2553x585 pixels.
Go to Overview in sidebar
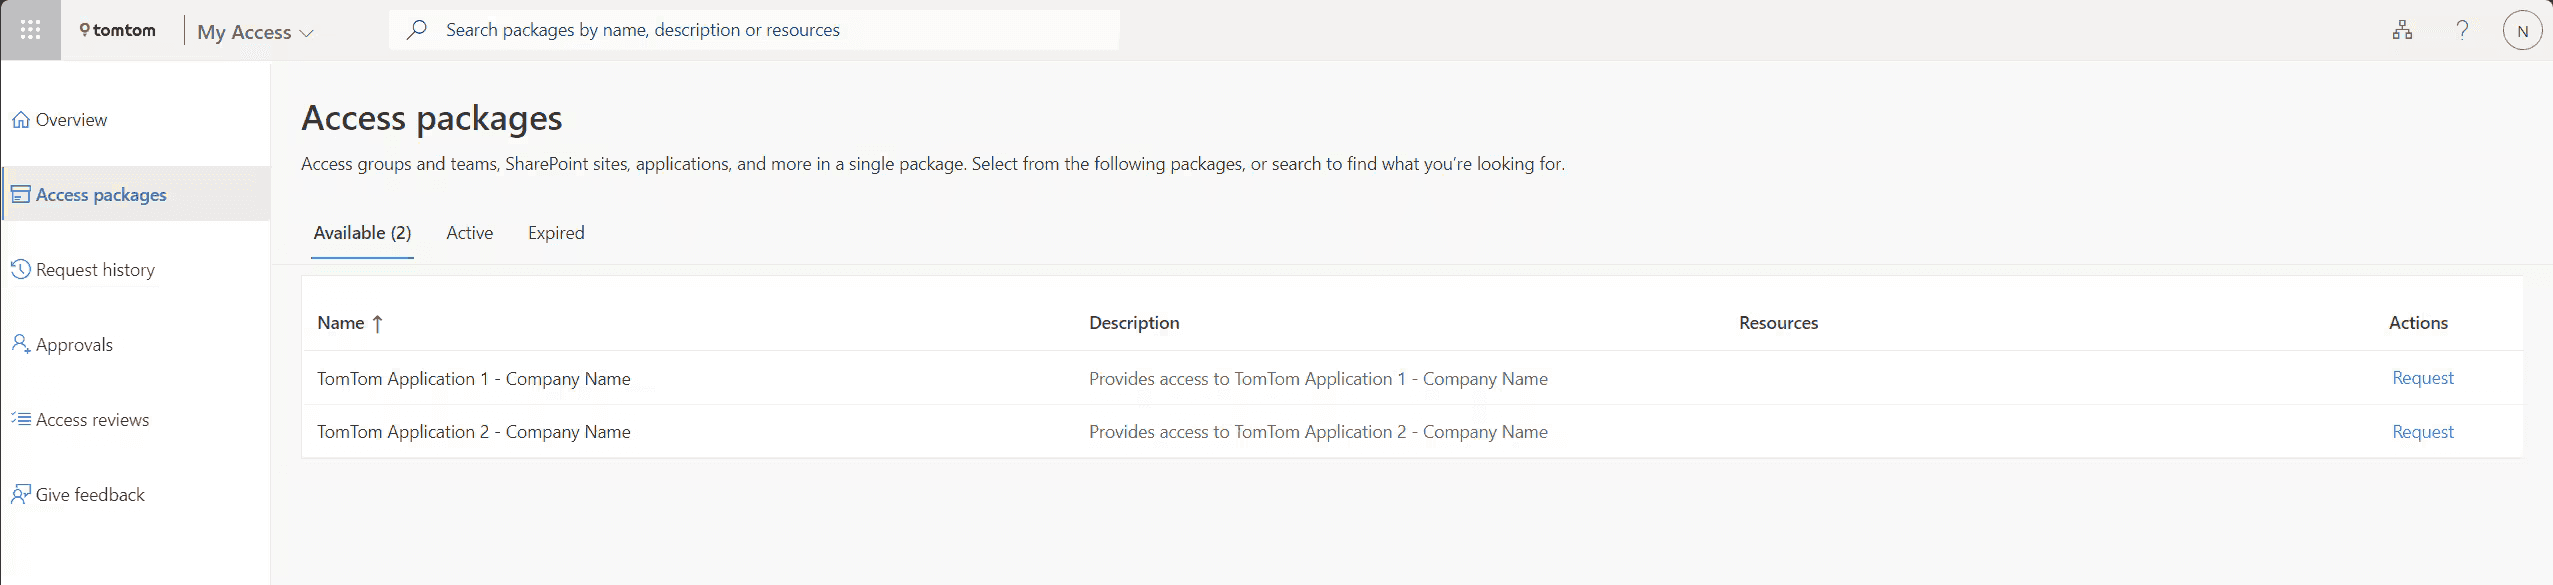[x=71, y=120]
